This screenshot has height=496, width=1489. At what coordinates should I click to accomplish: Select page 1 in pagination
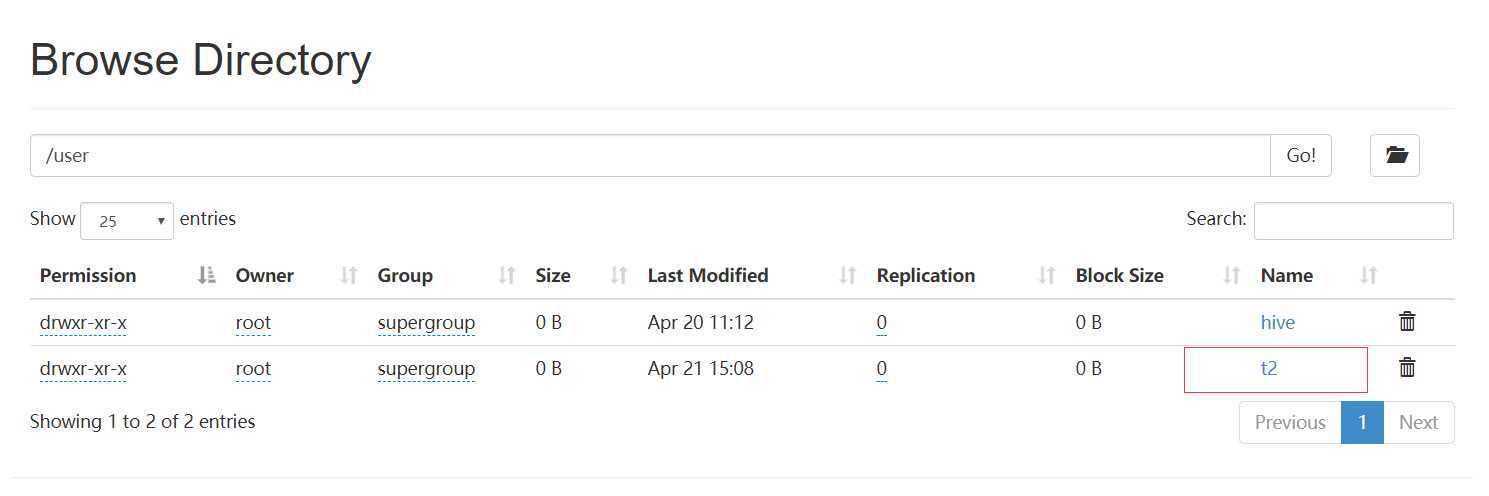1362,422
